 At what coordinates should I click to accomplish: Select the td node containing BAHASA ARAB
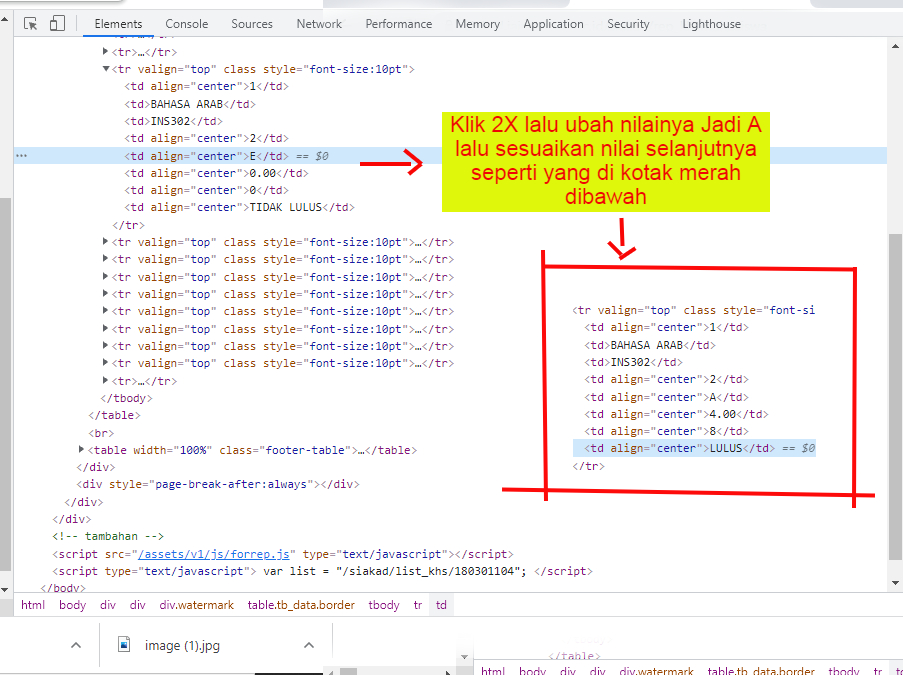point(190,104)
